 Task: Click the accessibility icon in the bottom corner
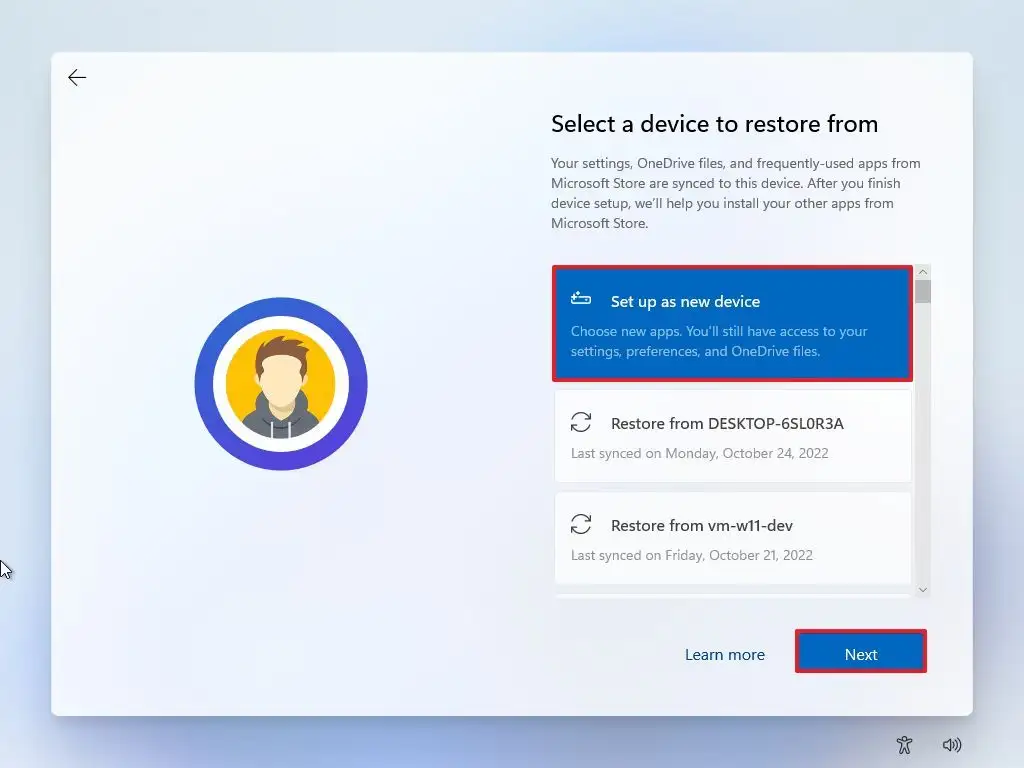point(904,745)
